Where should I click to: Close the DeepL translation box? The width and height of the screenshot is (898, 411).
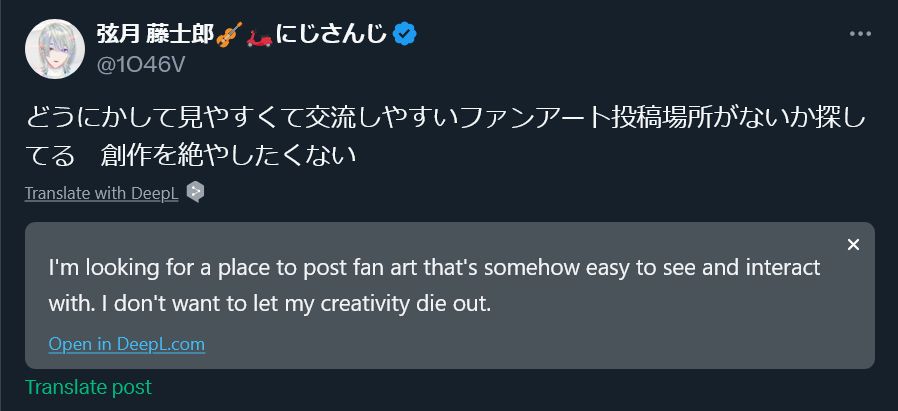tap(853, 245)
